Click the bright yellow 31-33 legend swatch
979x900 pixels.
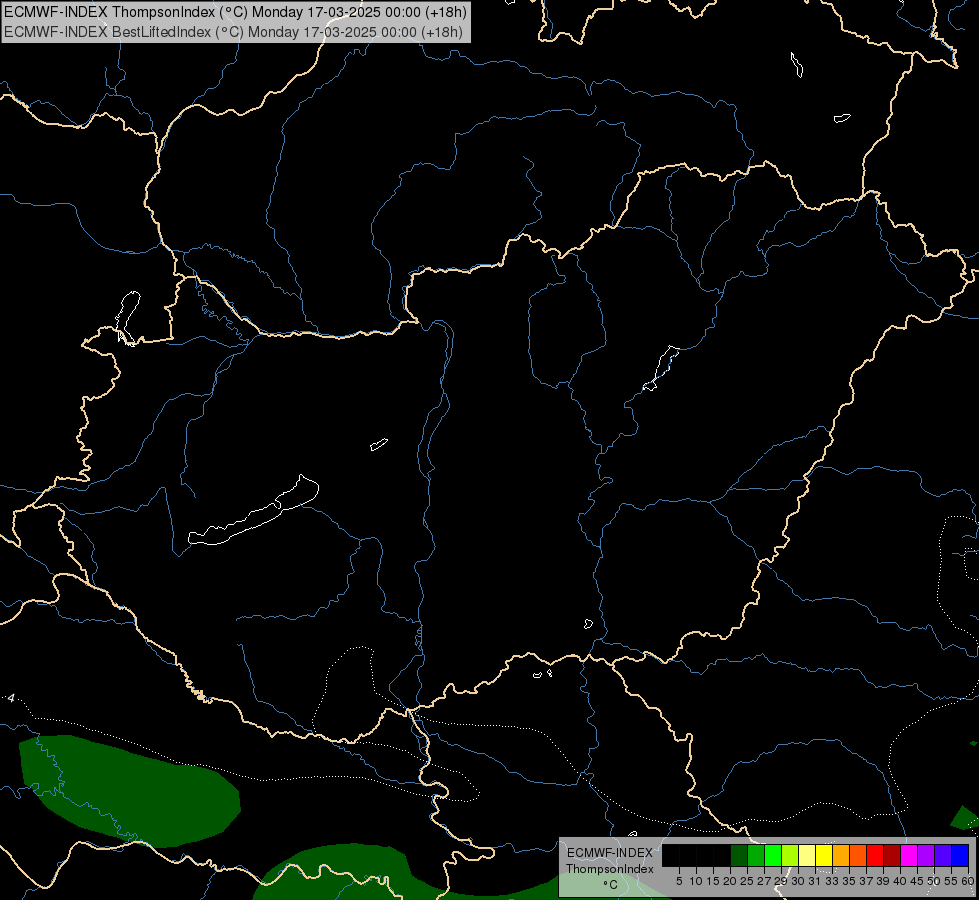click(824, 855)
